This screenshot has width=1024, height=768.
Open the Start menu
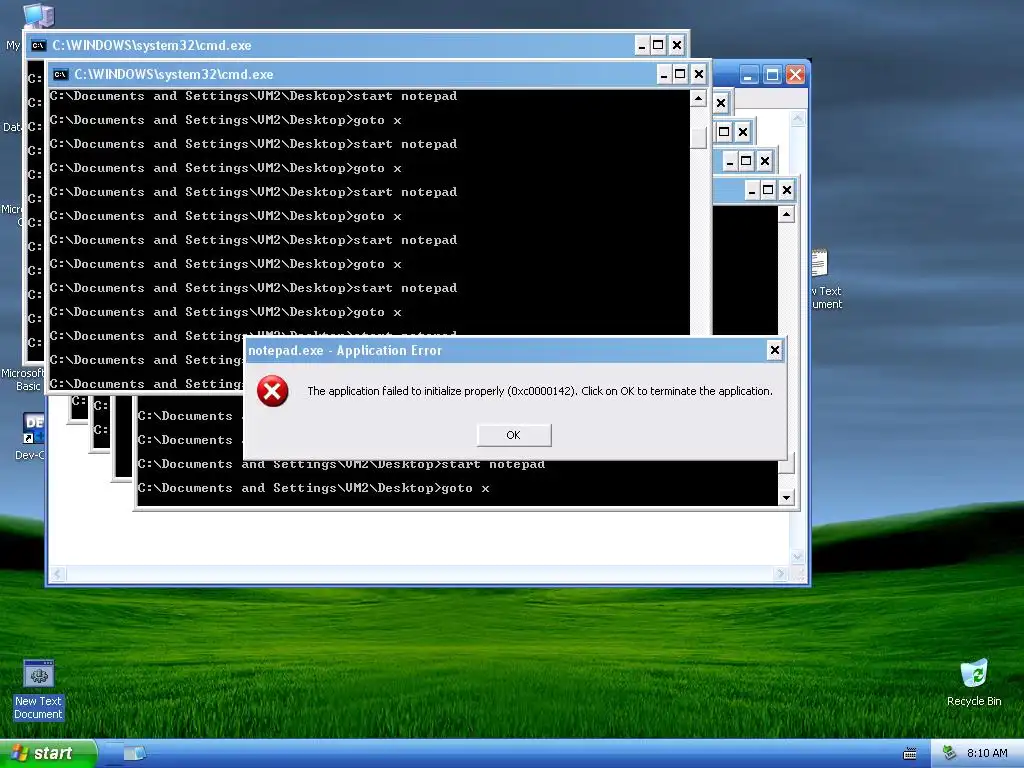[48, 753]
